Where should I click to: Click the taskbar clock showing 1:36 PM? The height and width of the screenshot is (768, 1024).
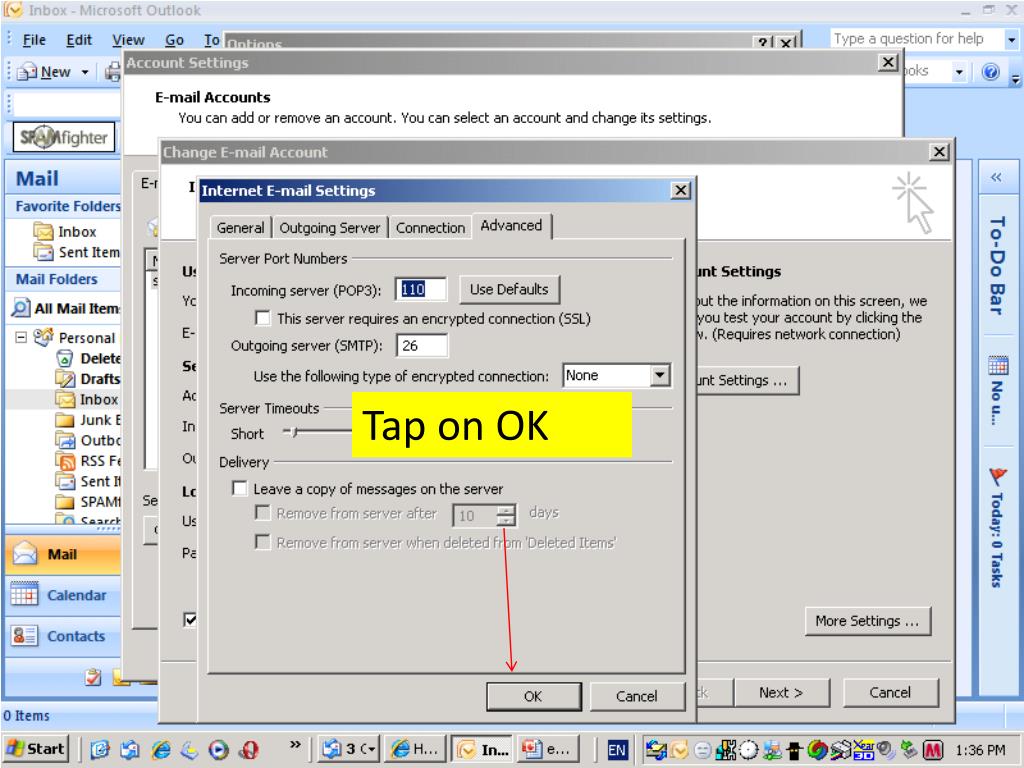tap(980, 750)
